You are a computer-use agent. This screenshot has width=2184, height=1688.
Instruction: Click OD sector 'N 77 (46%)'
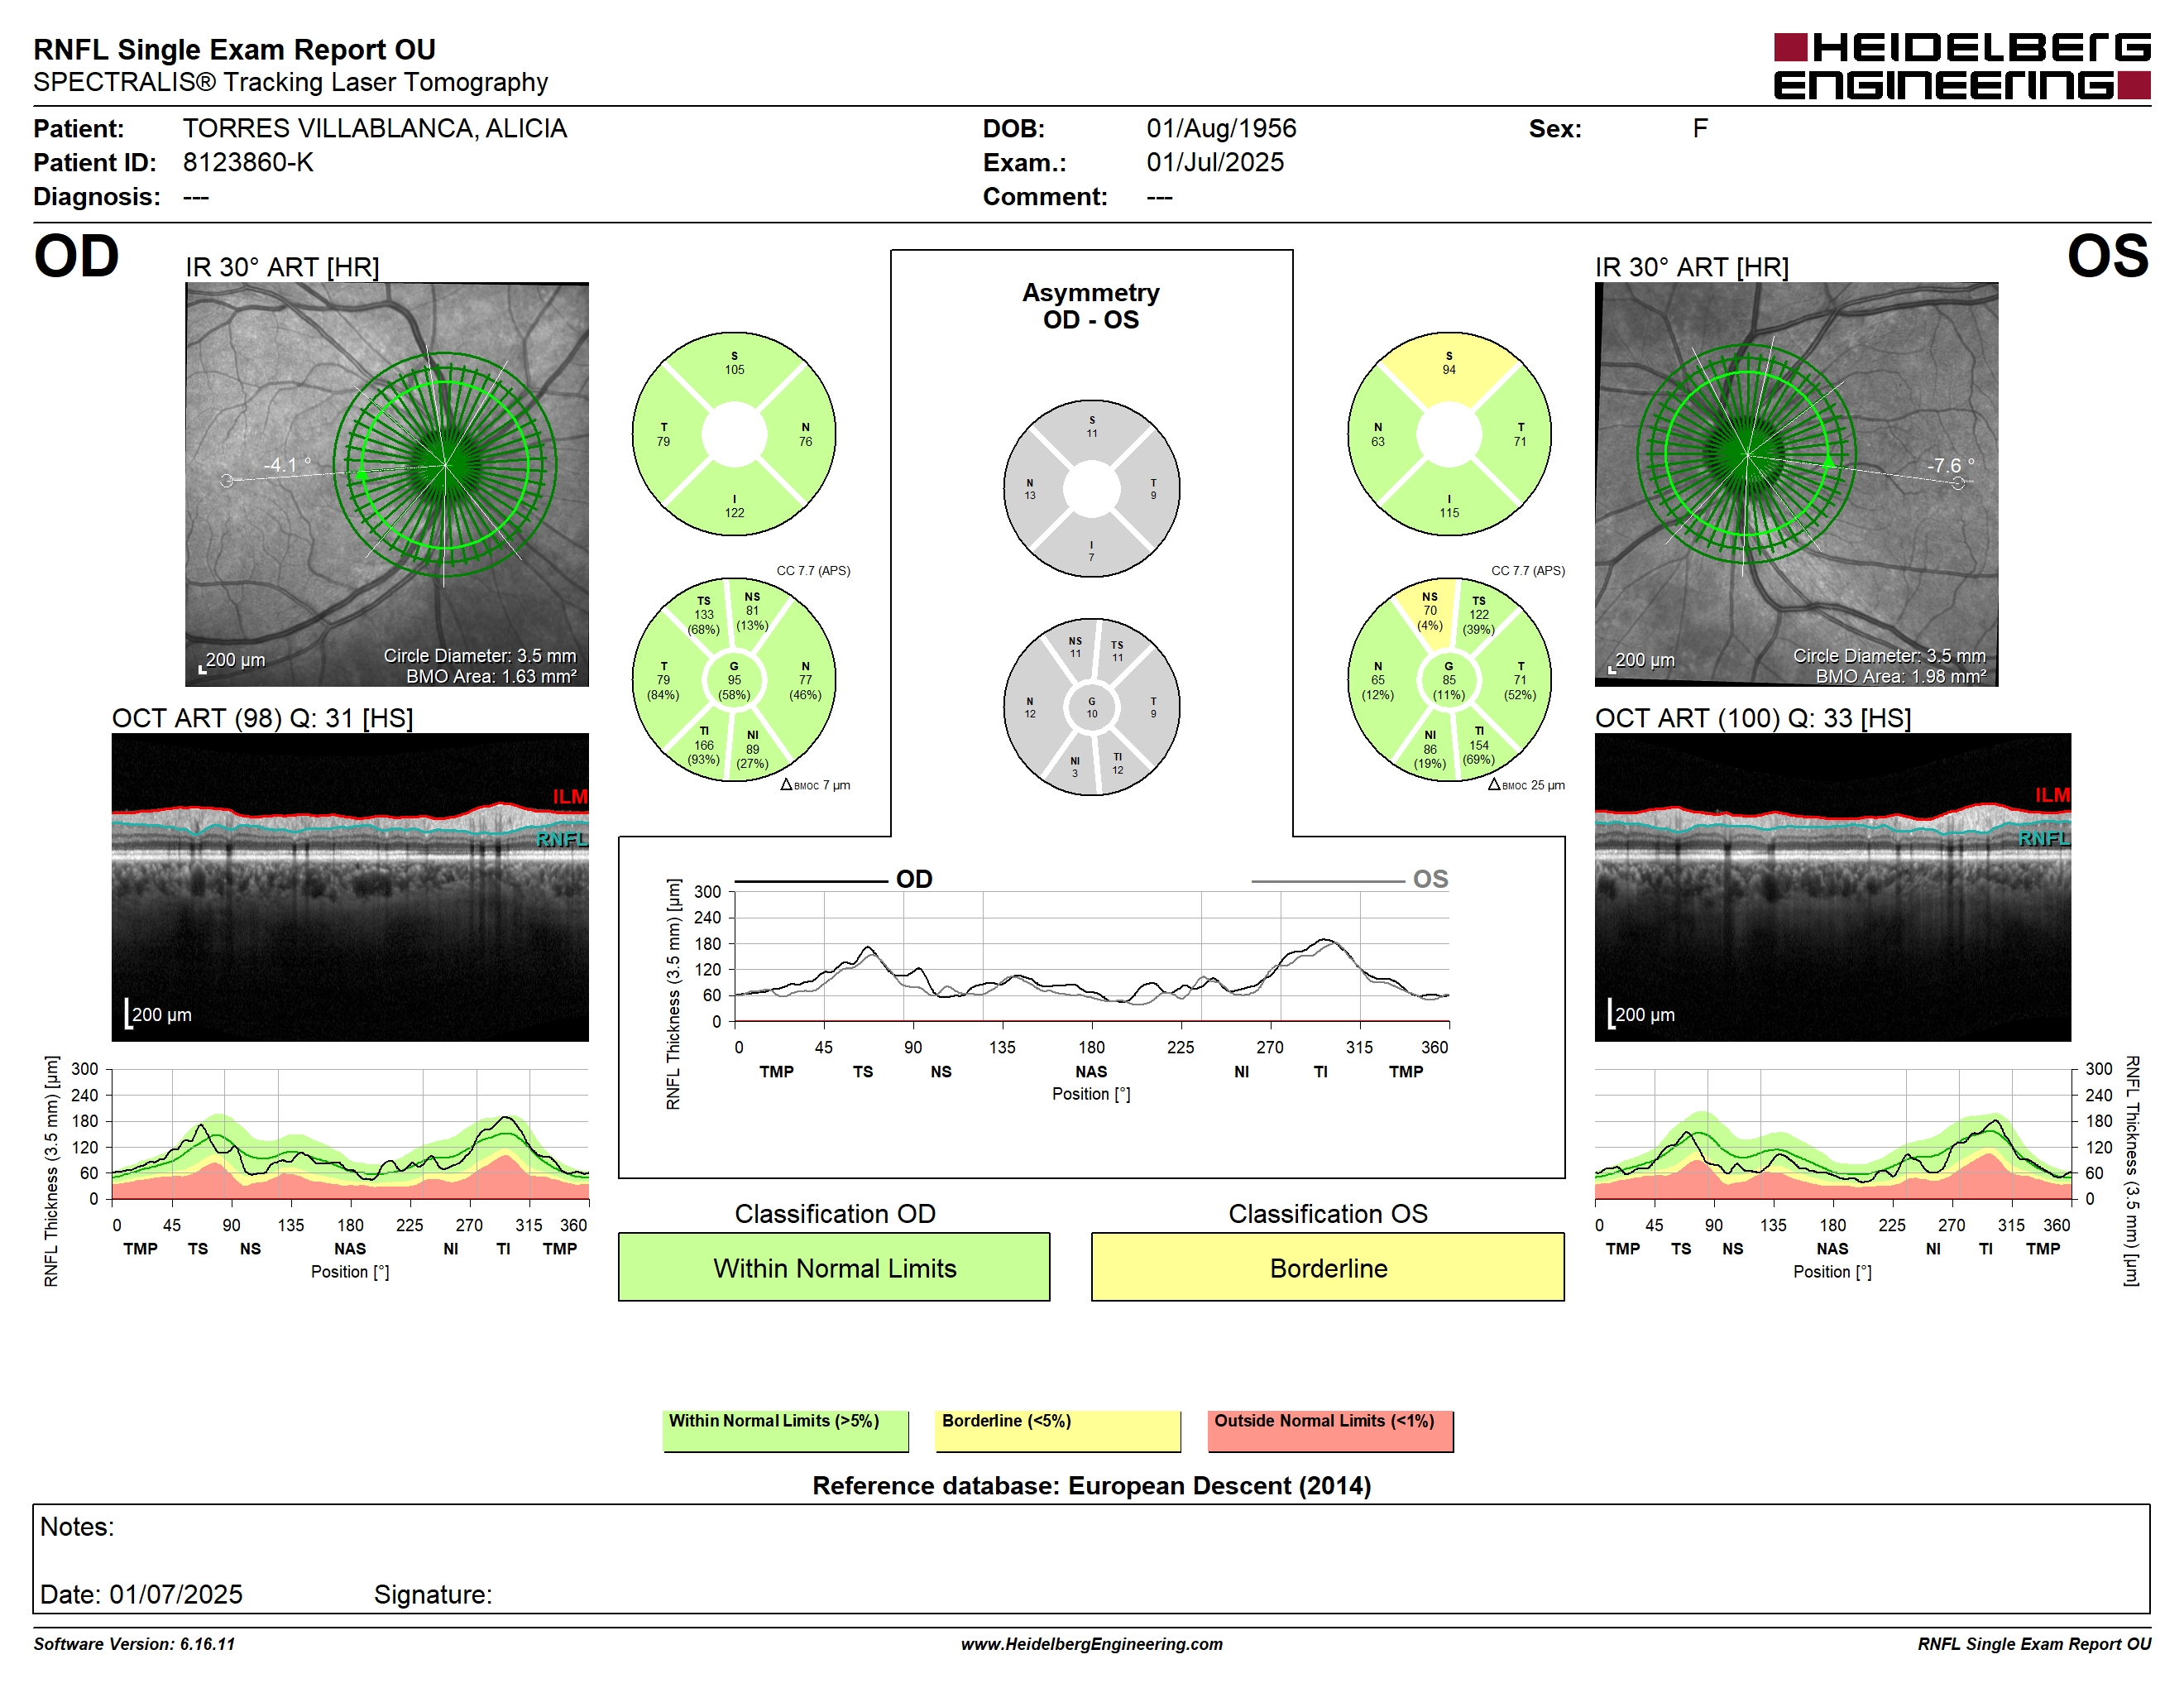click(x=805, y=680)
